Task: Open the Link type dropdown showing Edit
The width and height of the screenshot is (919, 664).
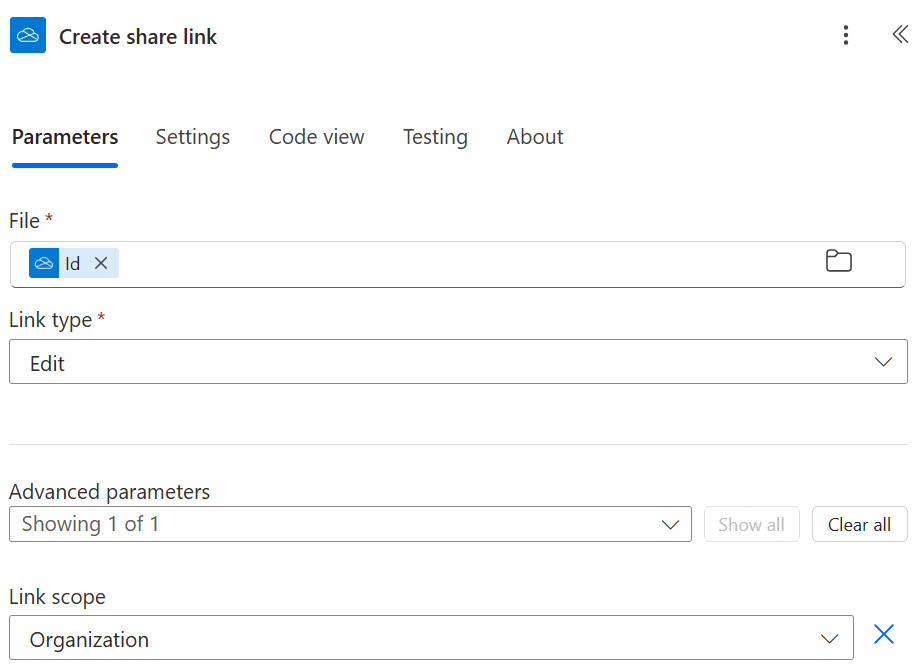Action: coord(440,362)
